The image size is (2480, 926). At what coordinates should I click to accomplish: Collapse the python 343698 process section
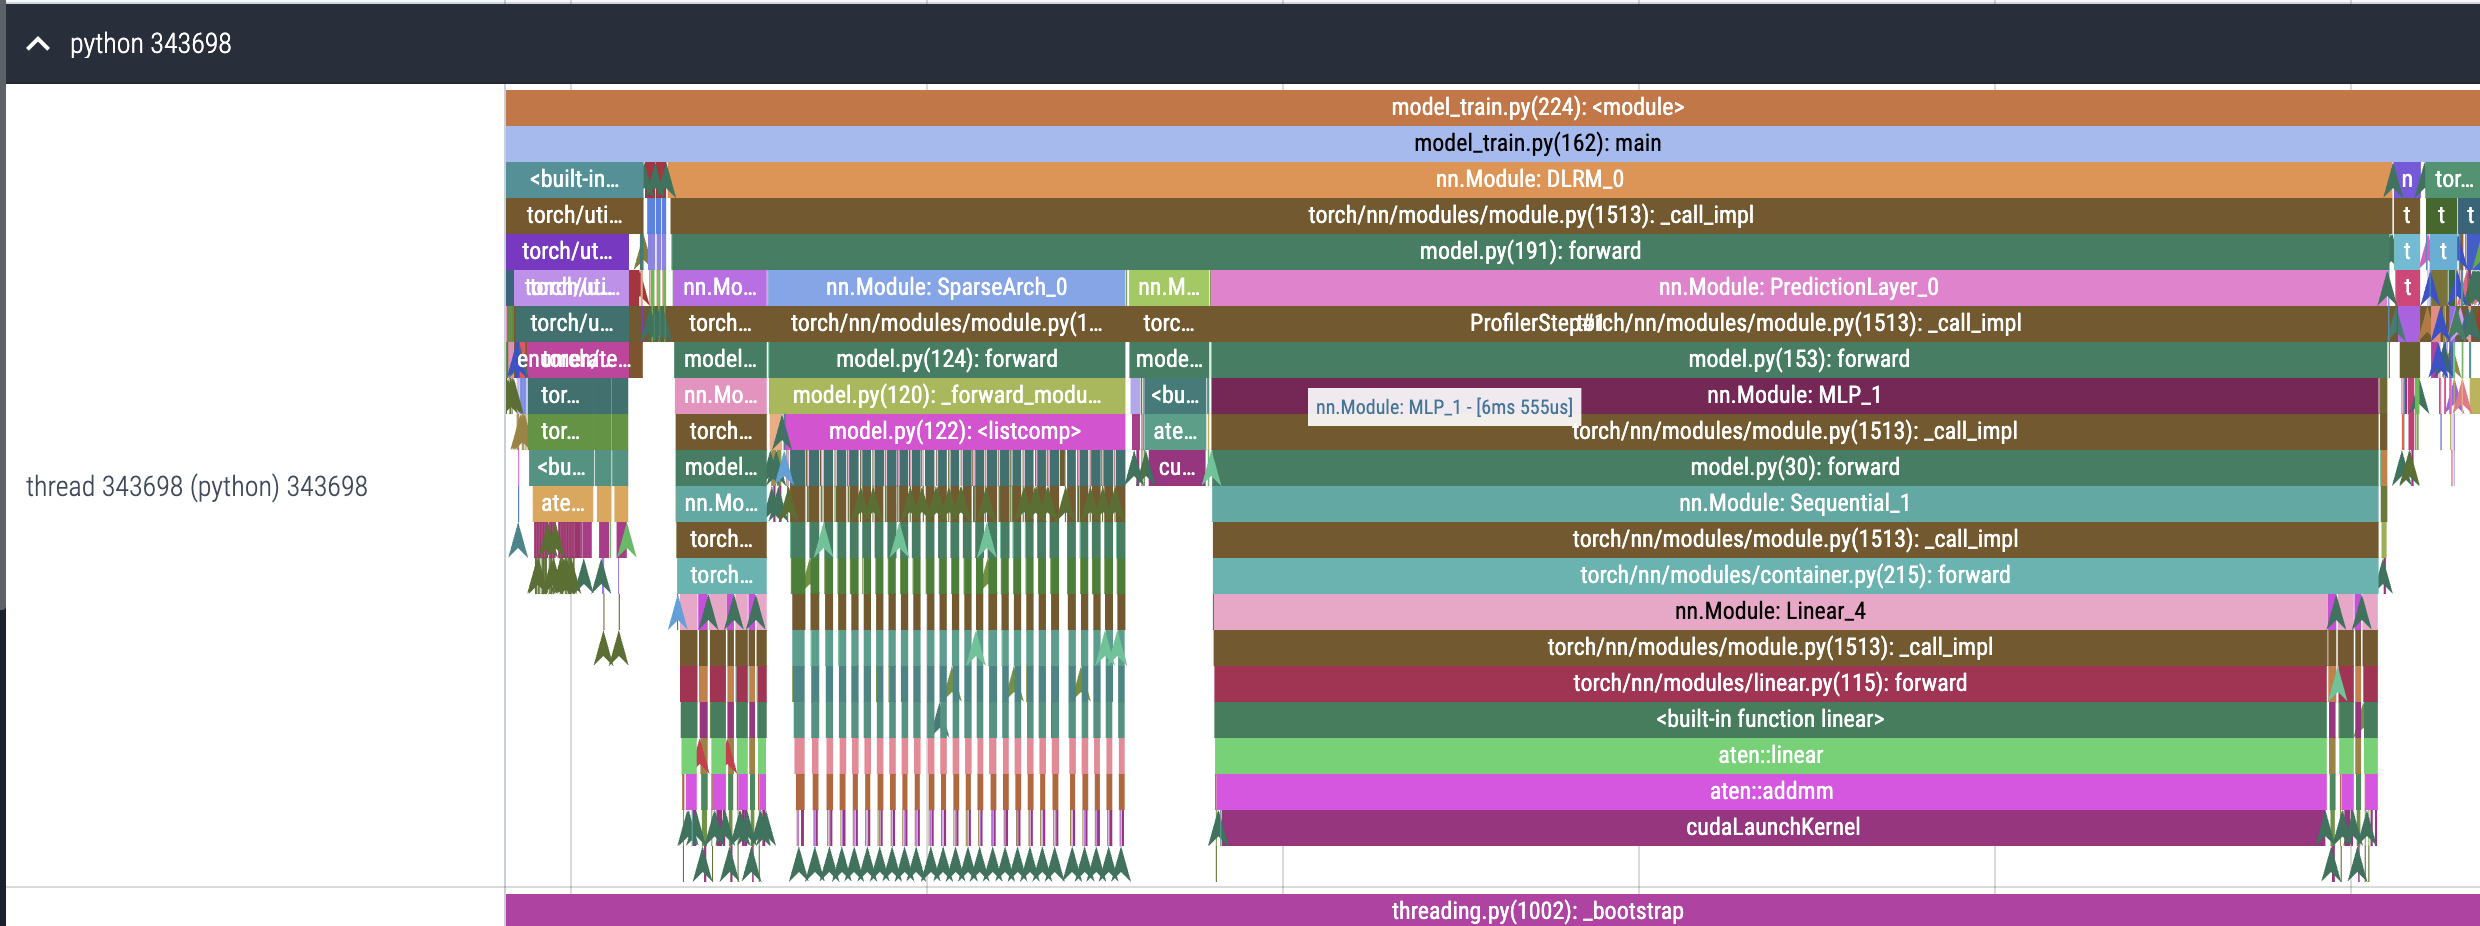38,44
